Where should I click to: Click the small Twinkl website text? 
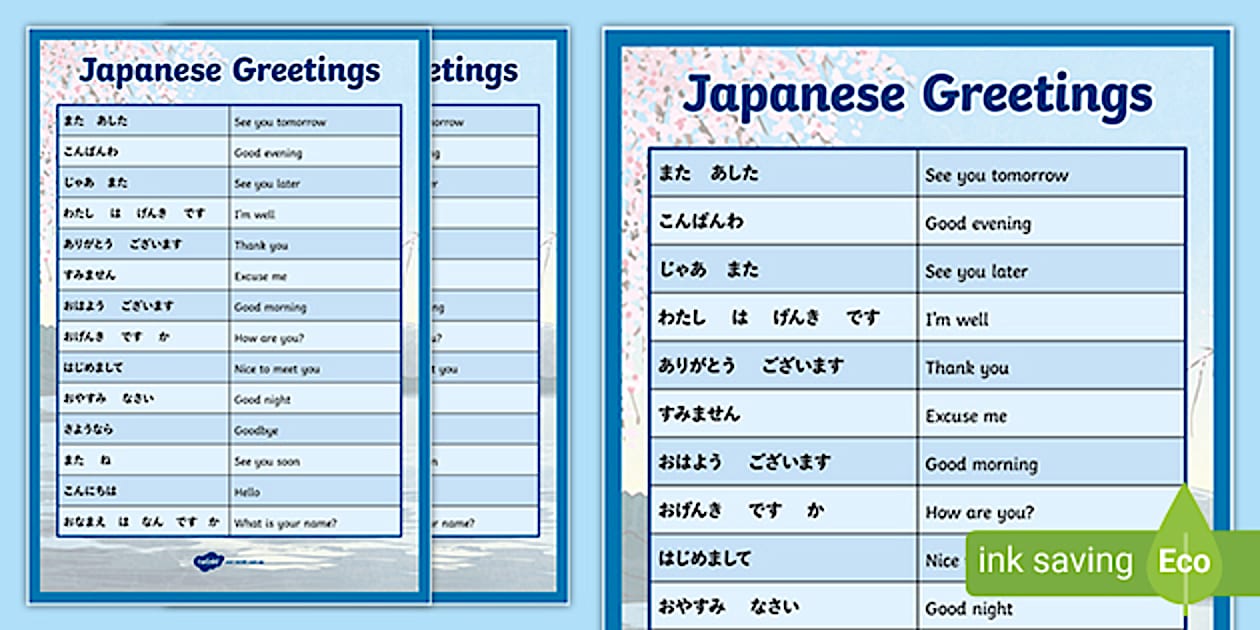coord(245,563)
